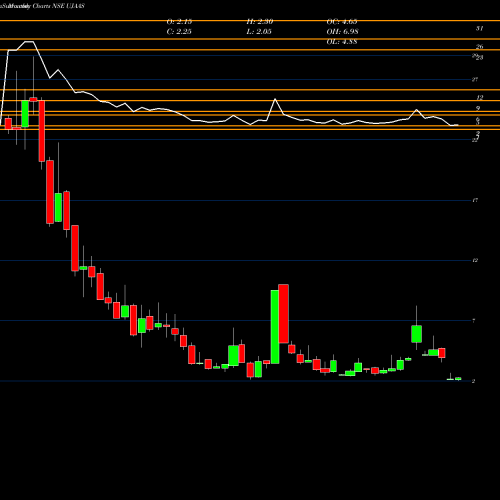Screen dimensions: 500x500
Task: Click the 'OL: 4.88' readout
Action: (342, 42)
